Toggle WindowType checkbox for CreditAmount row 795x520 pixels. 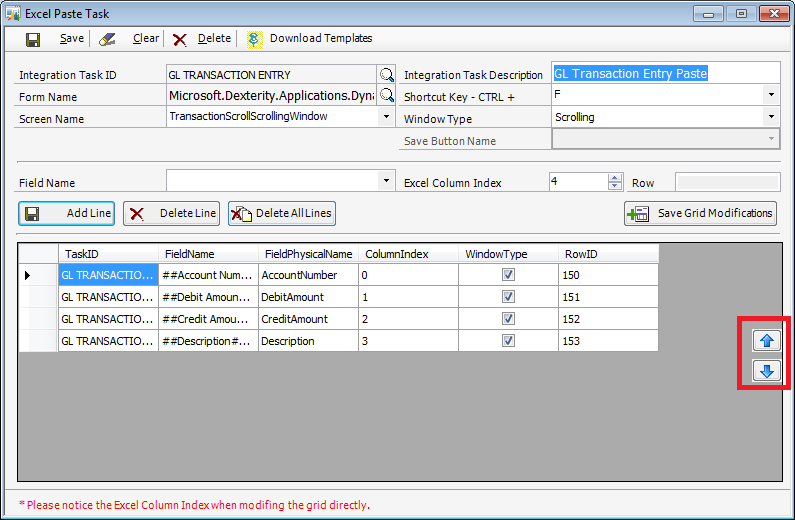508,318
